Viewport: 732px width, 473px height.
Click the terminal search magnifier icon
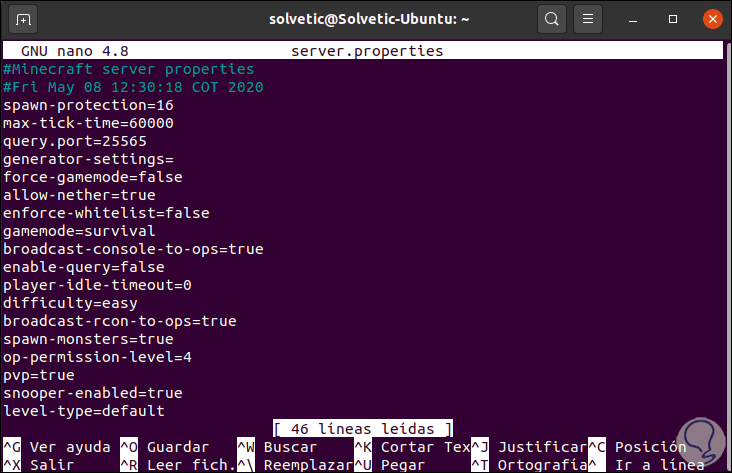click(552, 19)
